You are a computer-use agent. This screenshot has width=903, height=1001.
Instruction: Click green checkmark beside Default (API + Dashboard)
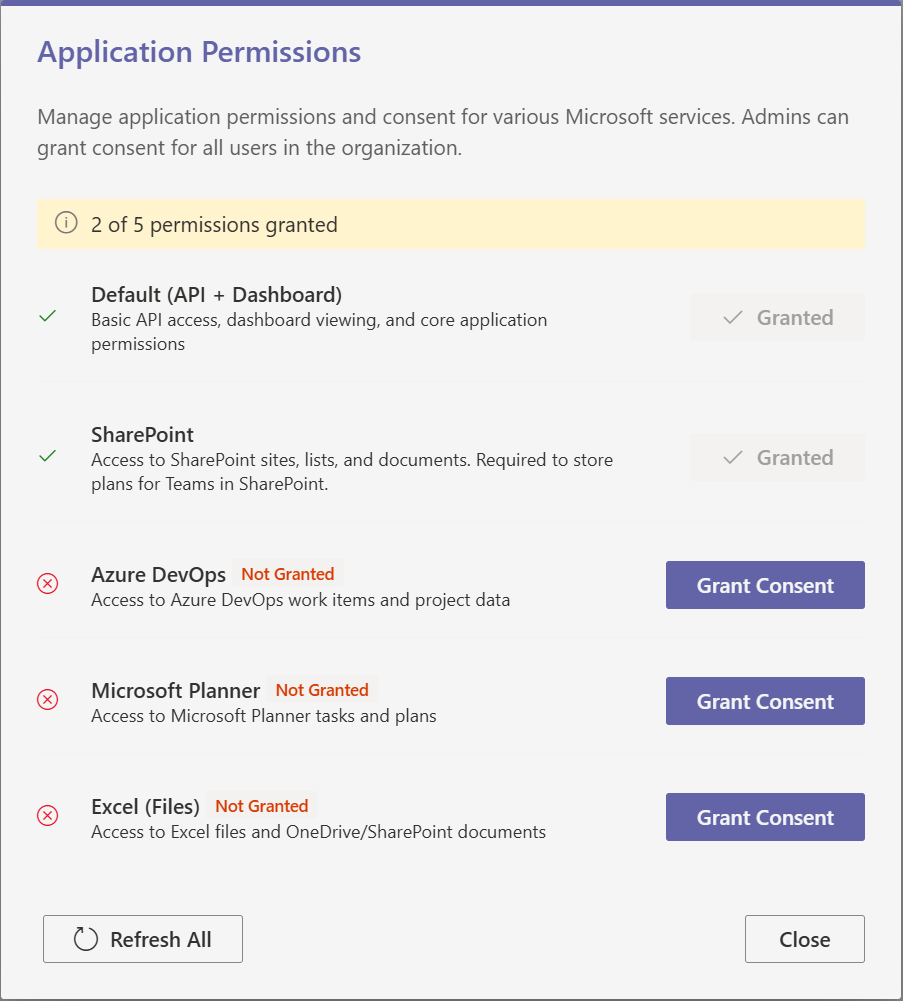[47, 316]
